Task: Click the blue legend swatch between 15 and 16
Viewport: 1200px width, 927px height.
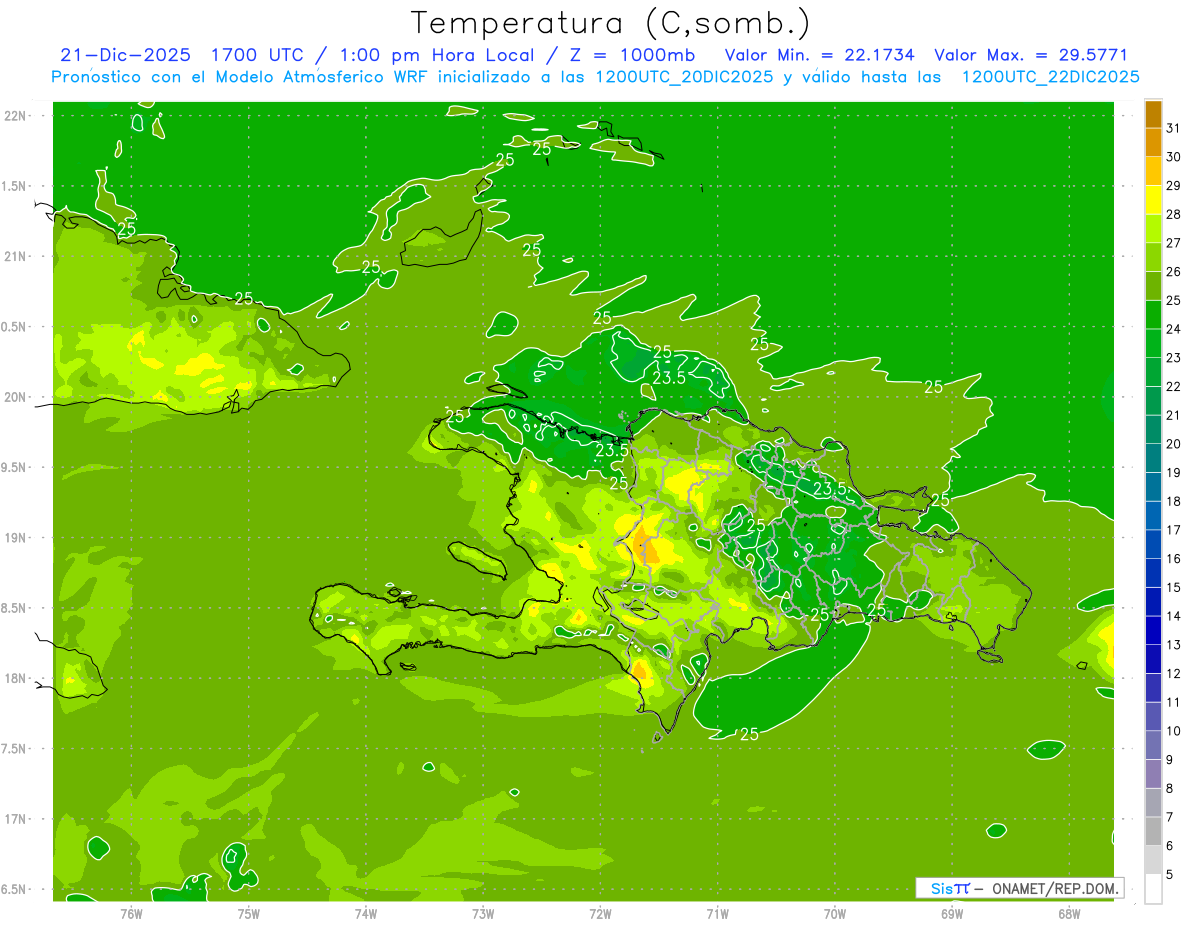Action: [1153, 573]
